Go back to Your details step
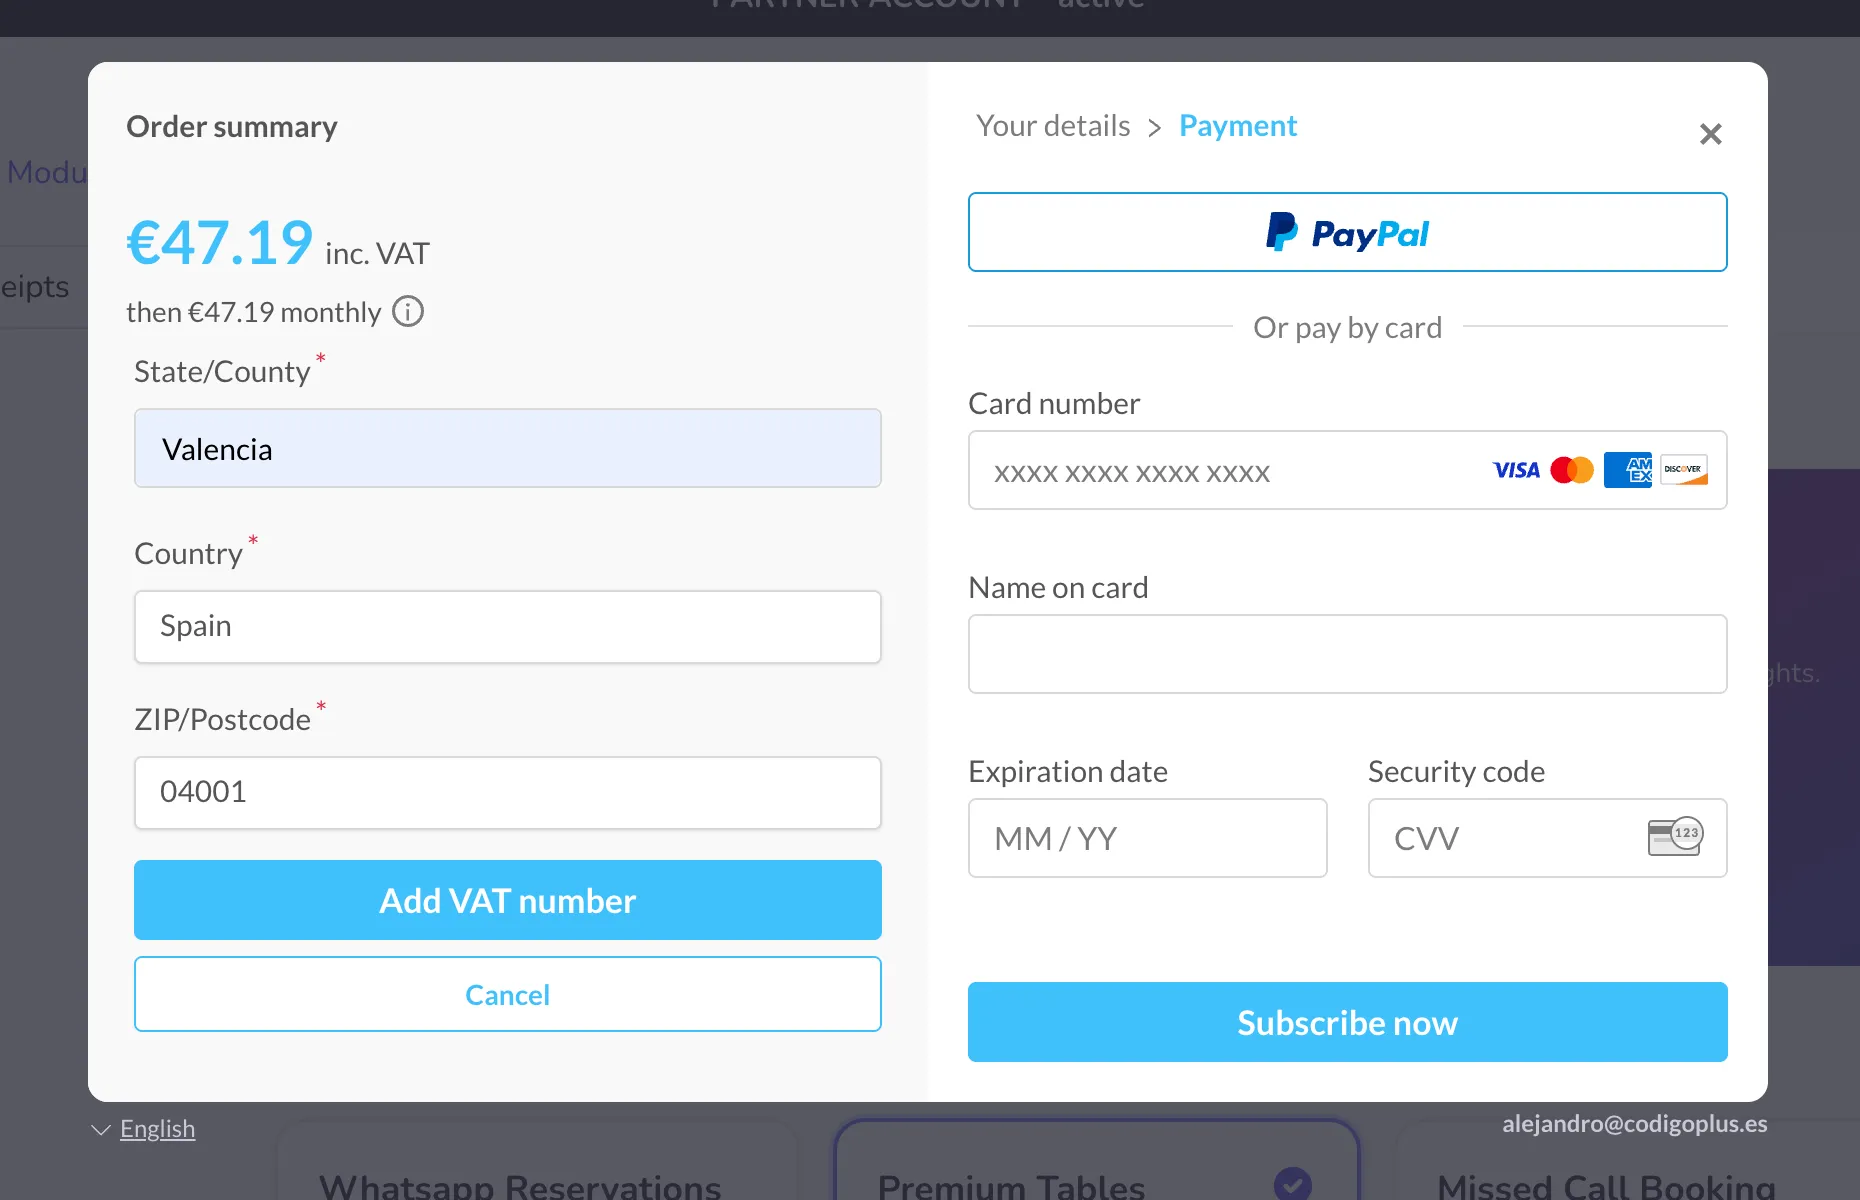 coord(1053,126)
